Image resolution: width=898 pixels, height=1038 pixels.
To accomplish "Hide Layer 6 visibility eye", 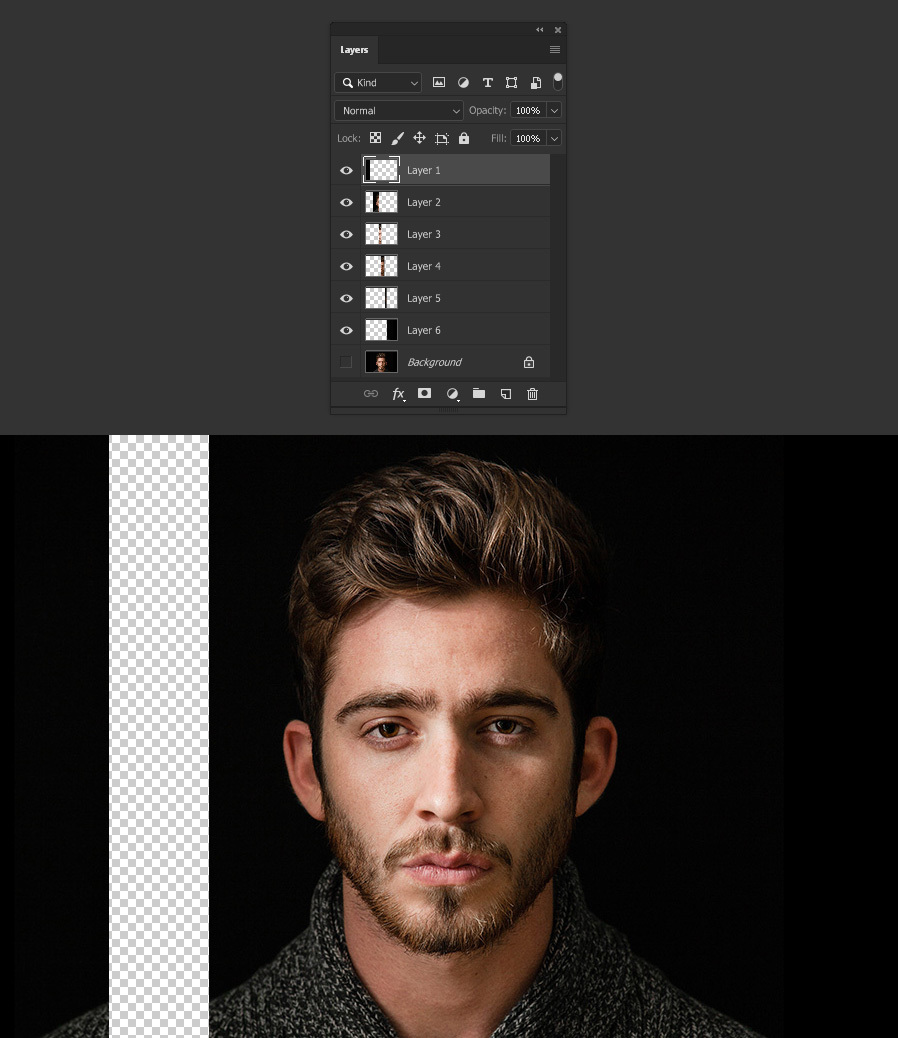I will (346, 330).
